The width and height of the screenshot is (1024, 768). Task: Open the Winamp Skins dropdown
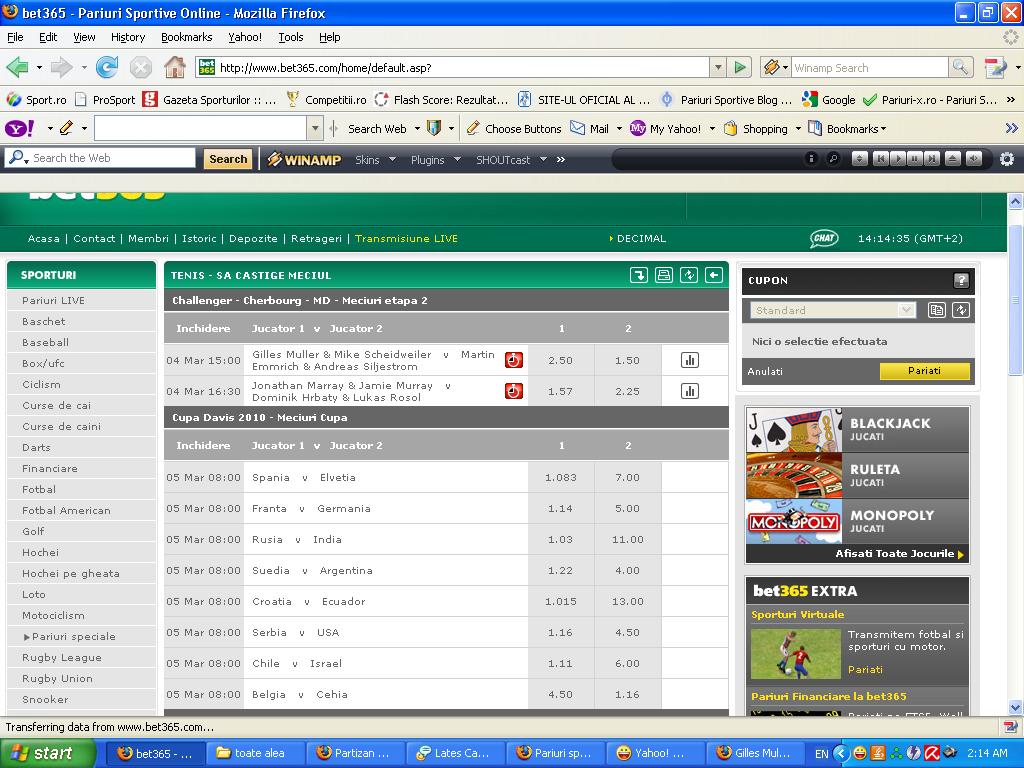376,159
